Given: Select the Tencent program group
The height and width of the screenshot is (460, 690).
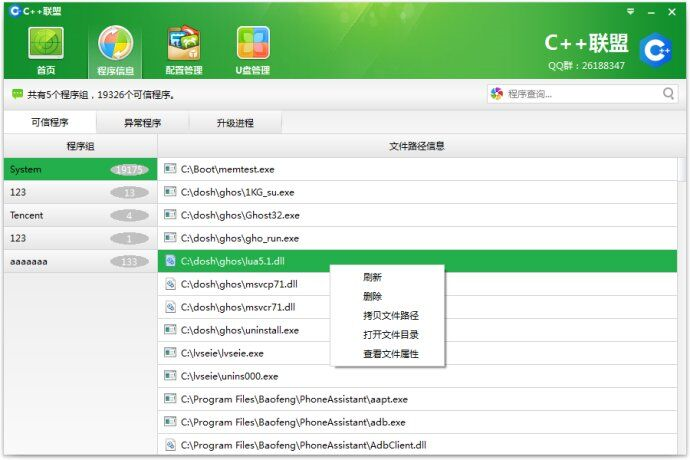Looking at the screenshot, I should point(81,215).
